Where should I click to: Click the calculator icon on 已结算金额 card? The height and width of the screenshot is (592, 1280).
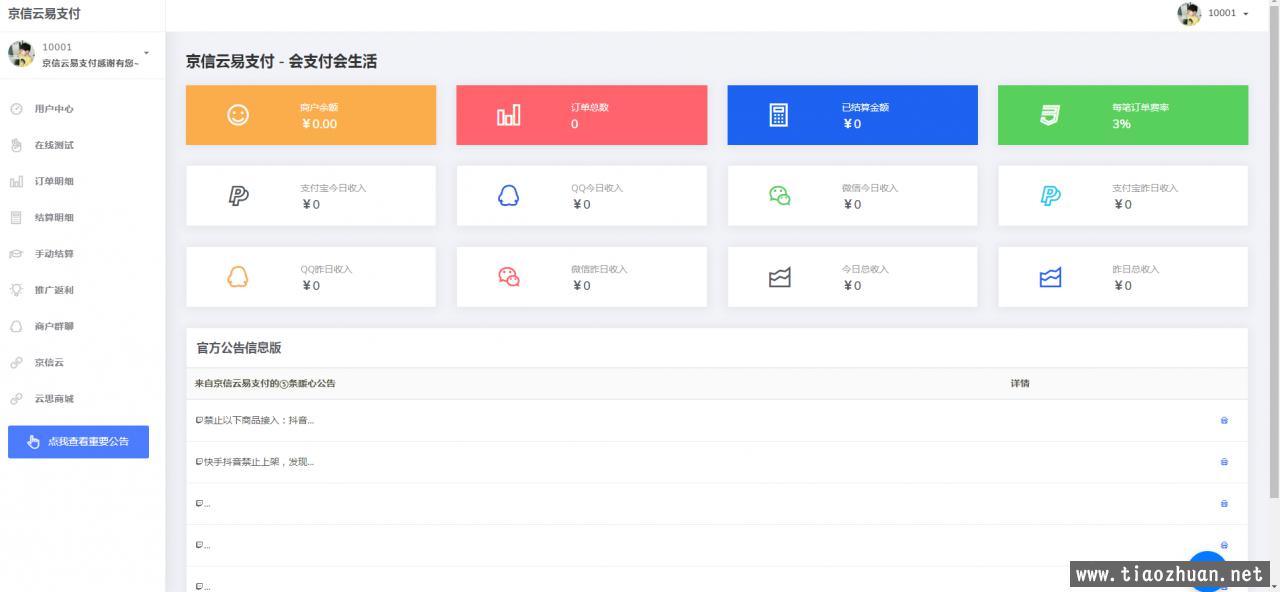[x=779, y=115]
